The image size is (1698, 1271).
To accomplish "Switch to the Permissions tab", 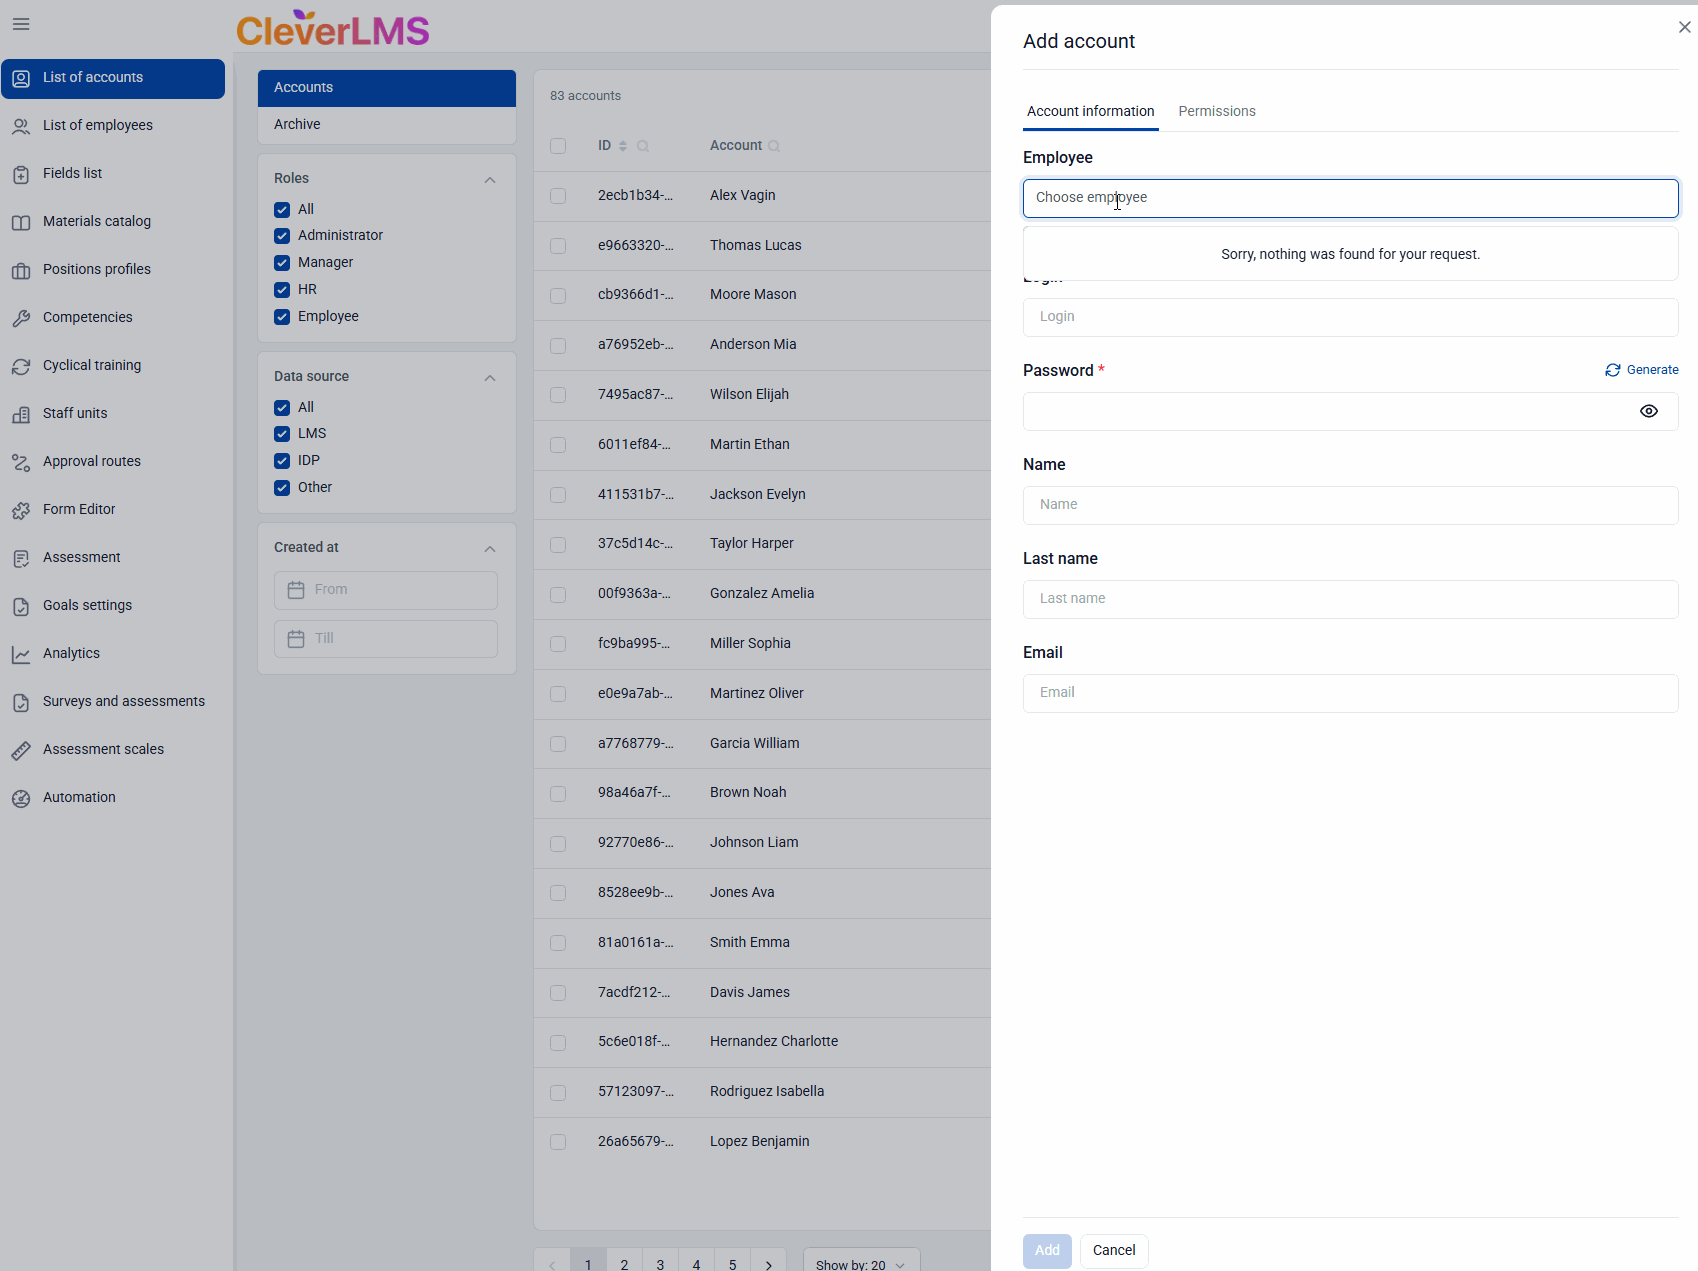I will click(1216, 111).
